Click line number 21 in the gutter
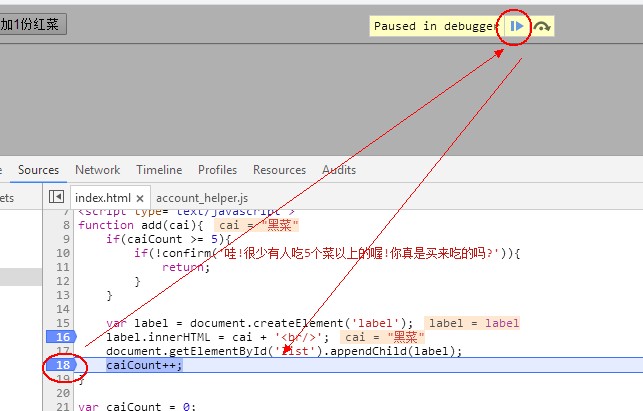643x411 pixels. click(63, 406)
